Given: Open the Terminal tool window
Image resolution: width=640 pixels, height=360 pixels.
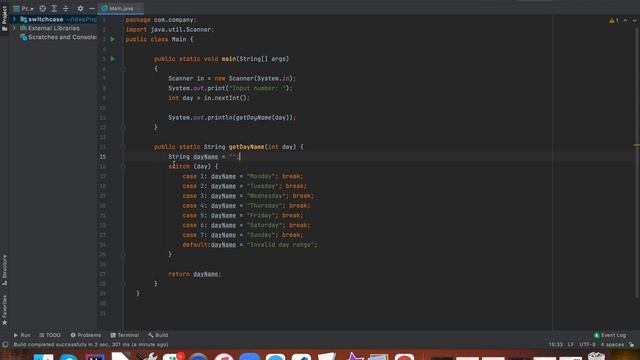Looking at the screenshot, I should 125,335.
